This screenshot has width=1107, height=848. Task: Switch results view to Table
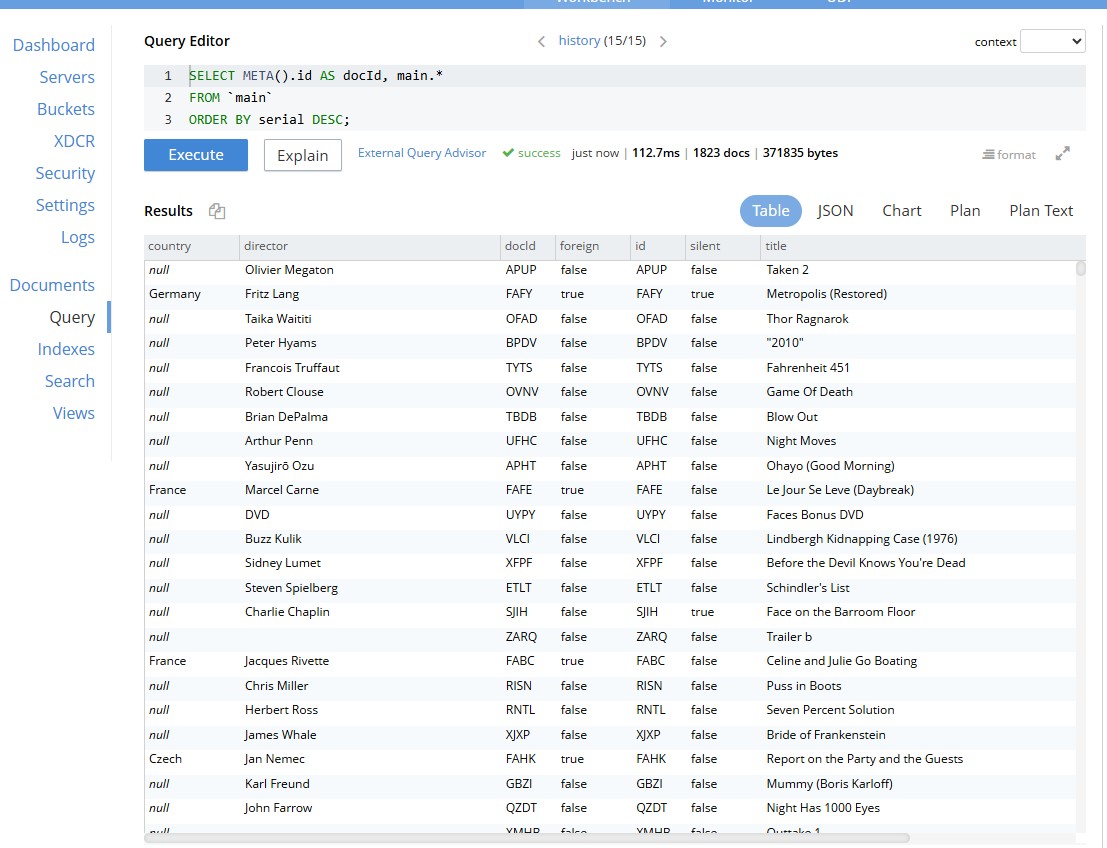(x=770, y=210)
